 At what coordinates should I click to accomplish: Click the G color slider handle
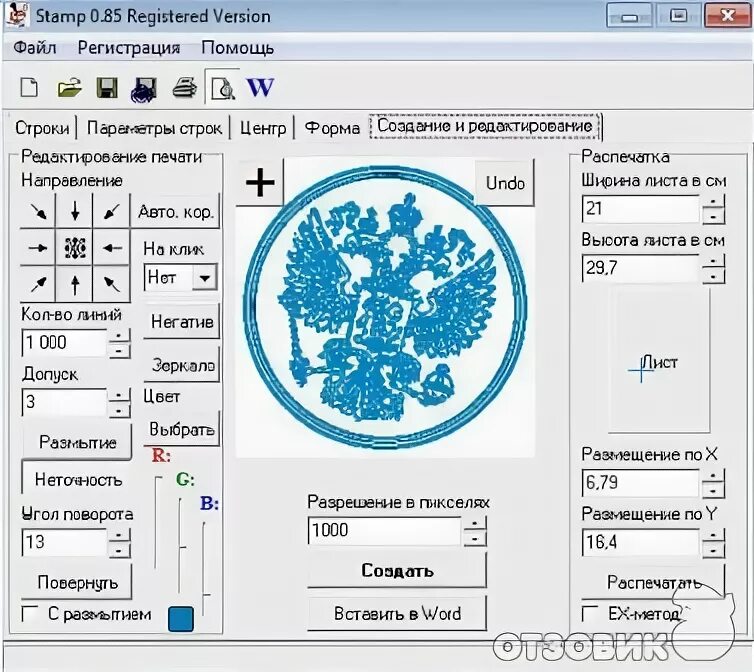pyautogui.click(x=182, y=547)
